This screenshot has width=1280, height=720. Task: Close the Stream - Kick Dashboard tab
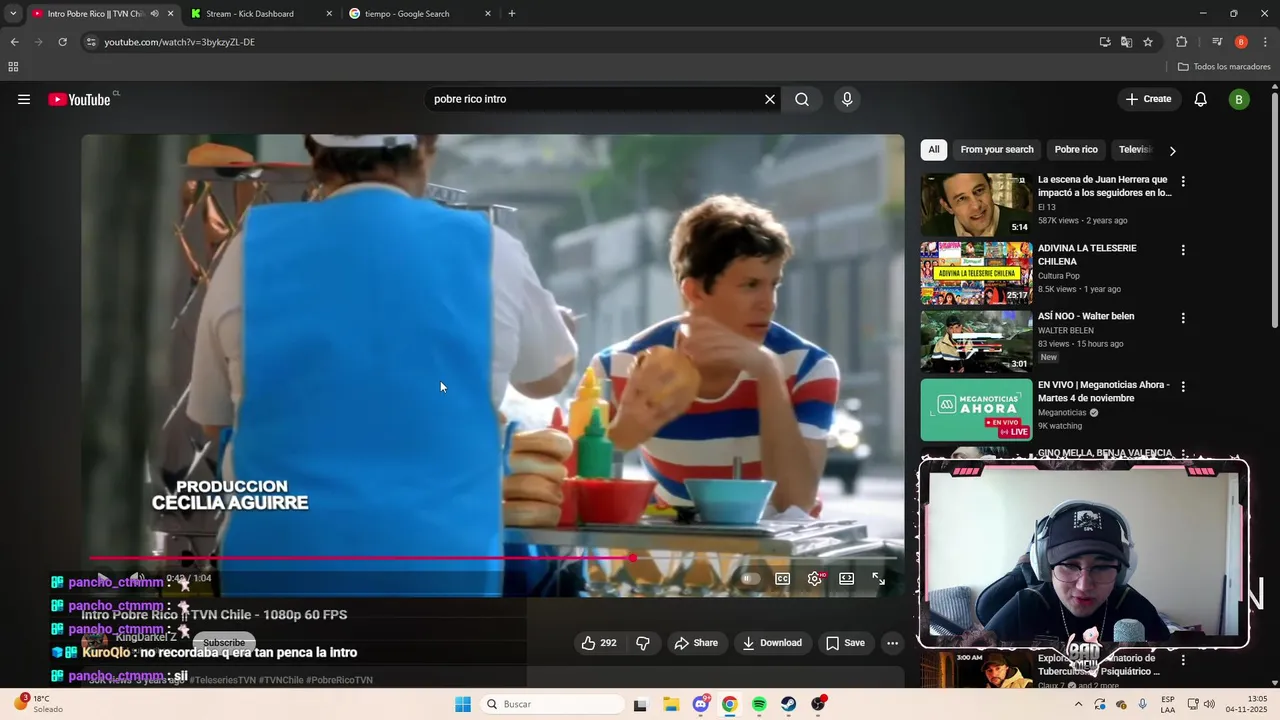click(329, 14)
